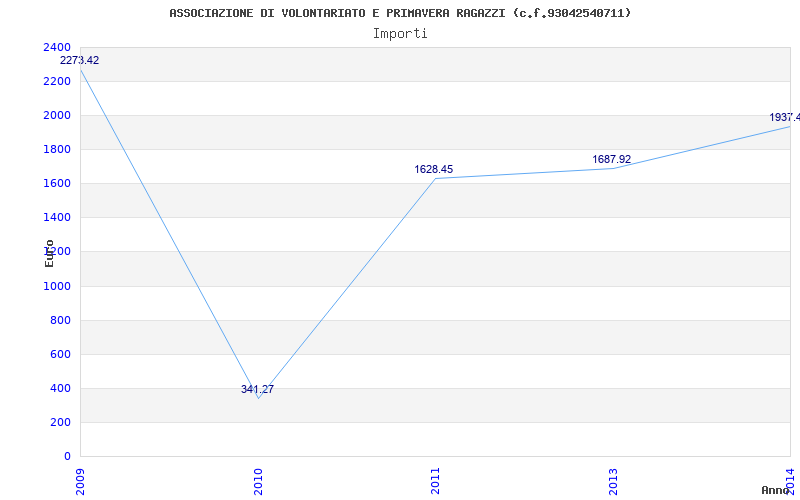Click the 2014 x-axis label

[x=790, y=482]
